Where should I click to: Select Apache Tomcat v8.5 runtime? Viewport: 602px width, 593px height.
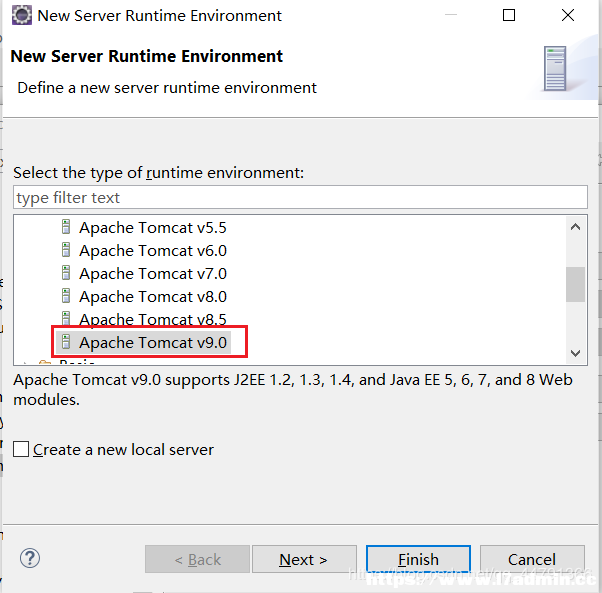pyautogui.click(x=153, y=319)
